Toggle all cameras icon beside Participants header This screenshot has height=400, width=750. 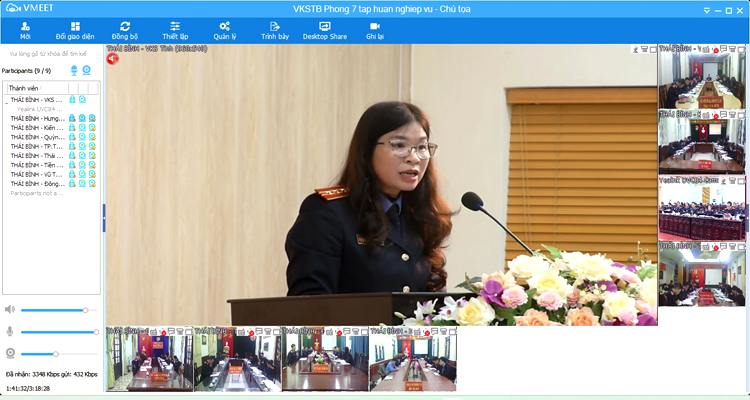pos(86,70)
